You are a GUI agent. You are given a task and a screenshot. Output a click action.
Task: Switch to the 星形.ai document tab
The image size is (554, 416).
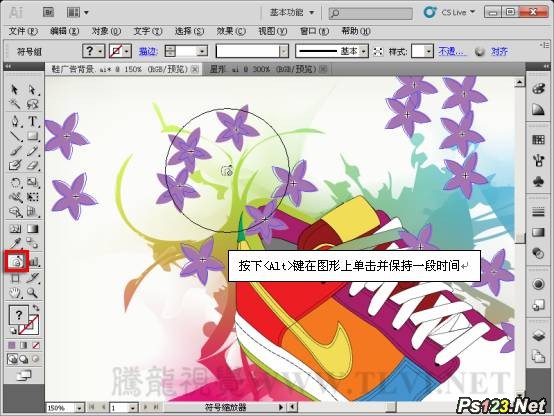tap(264, 69)
